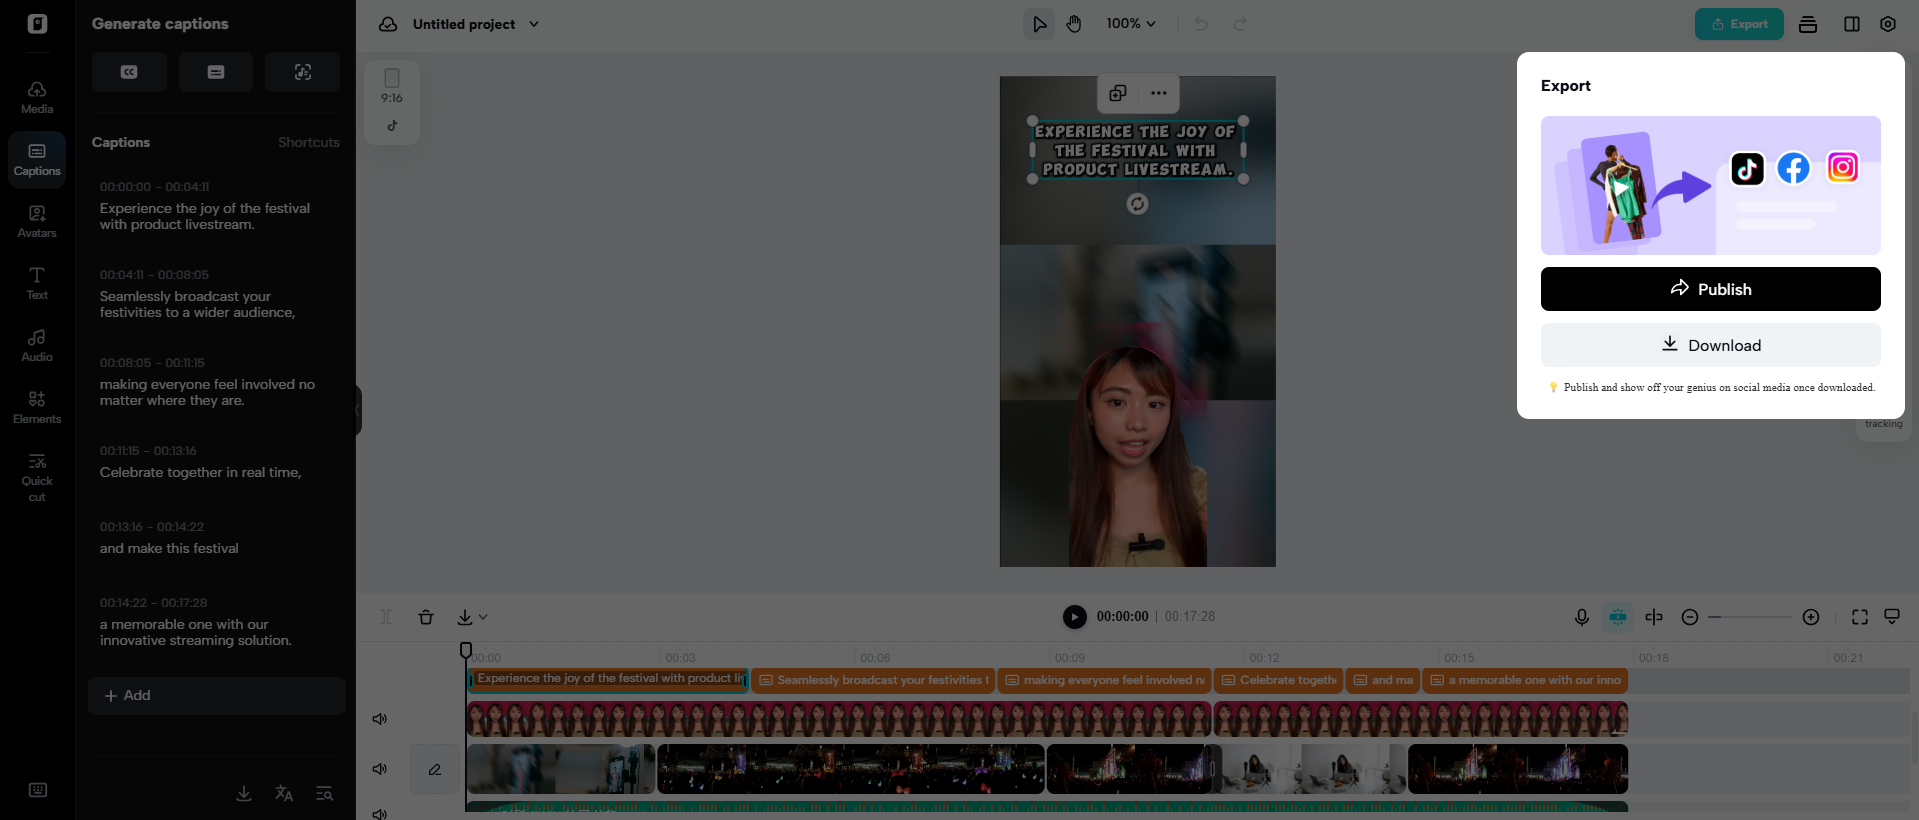Screen dimensions: 1919x820
Task: Open the Text panel
Action: 37,283
